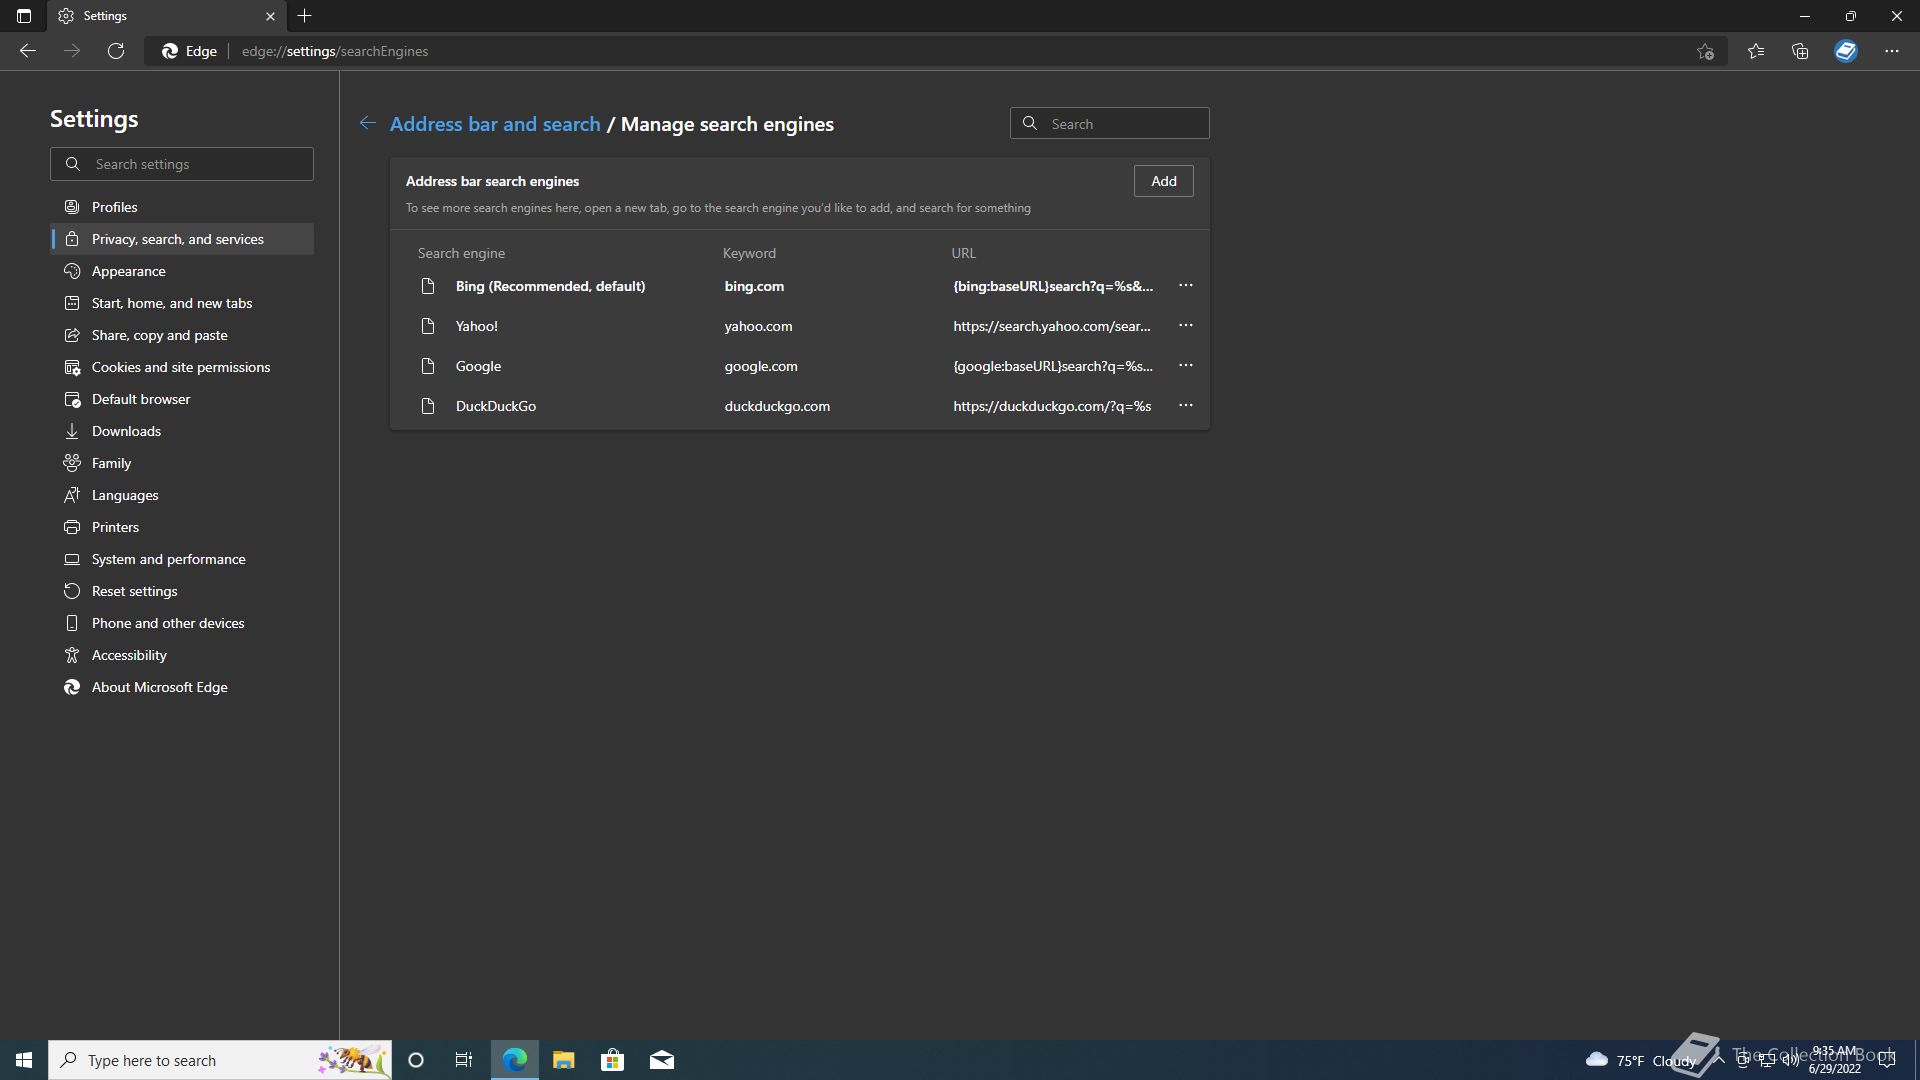Click the taskbar Type here to search box
1920x1080 pixels.
point(220,1060)
